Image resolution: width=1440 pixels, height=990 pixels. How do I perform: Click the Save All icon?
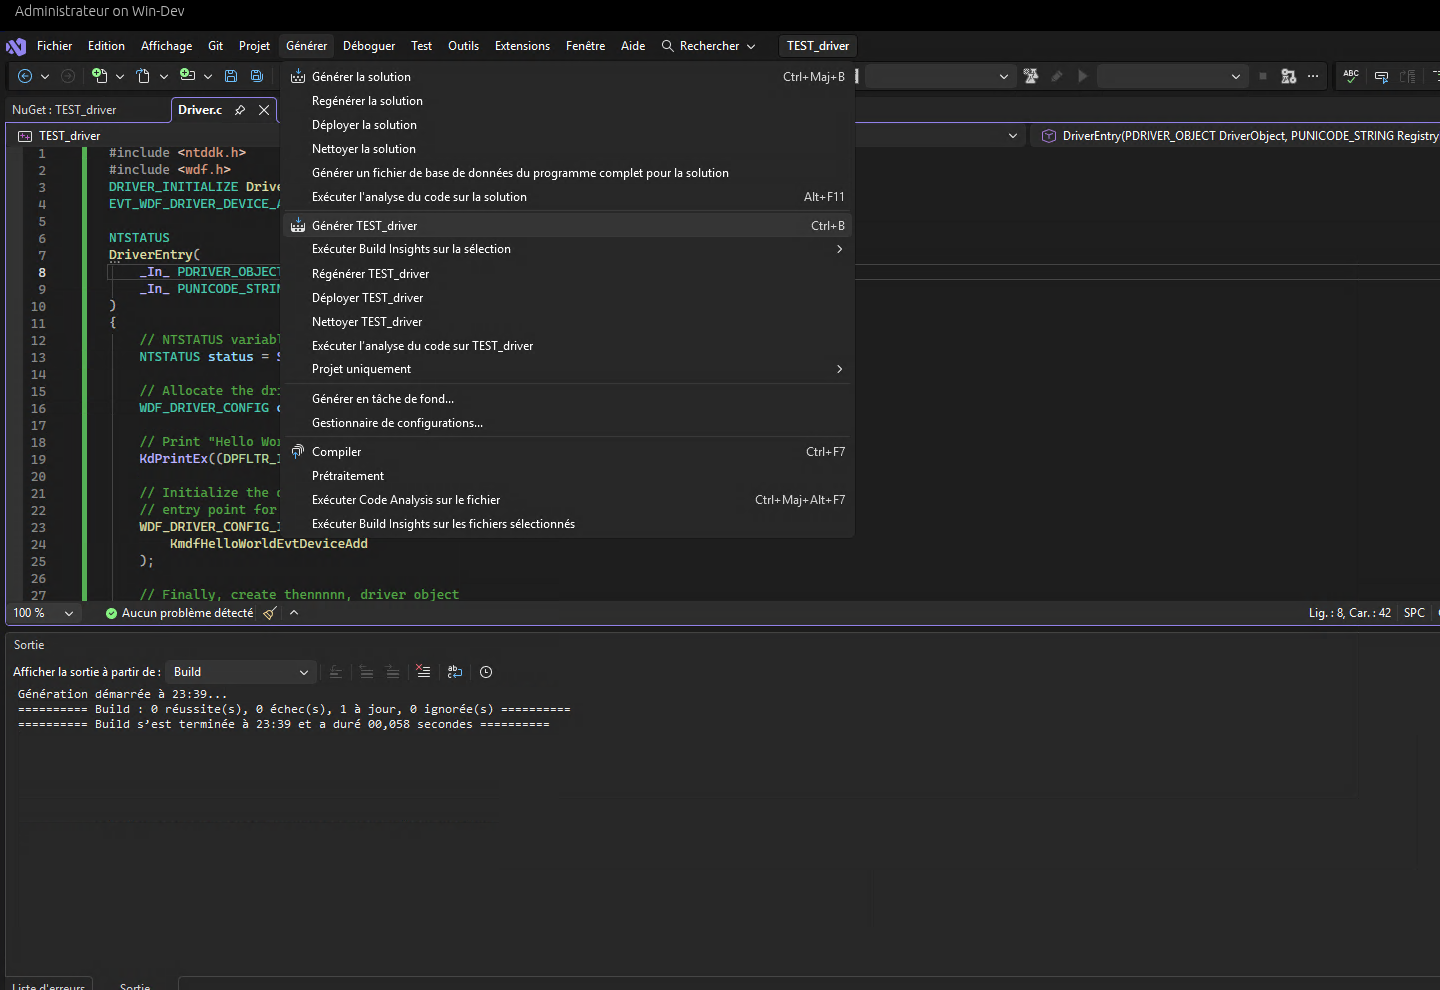click(x=257, y=76)
